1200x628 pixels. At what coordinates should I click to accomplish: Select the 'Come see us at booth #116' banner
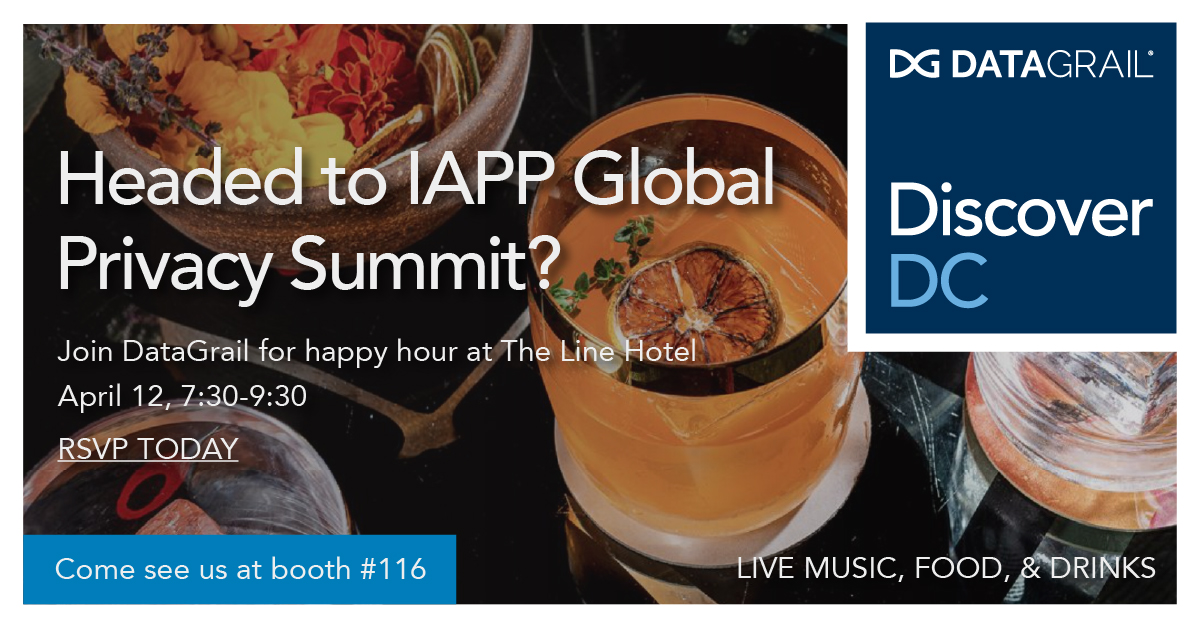click(240, 569)
